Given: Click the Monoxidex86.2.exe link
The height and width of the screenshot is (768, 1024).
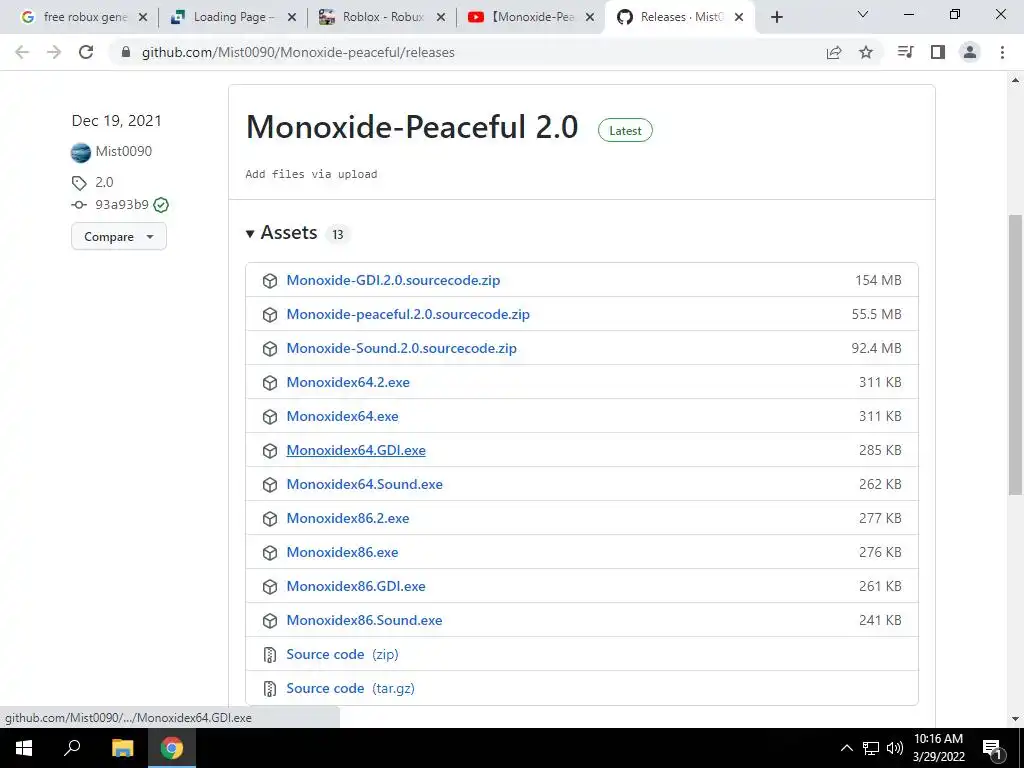Looking at the screenshot, I should coord(347,518).
